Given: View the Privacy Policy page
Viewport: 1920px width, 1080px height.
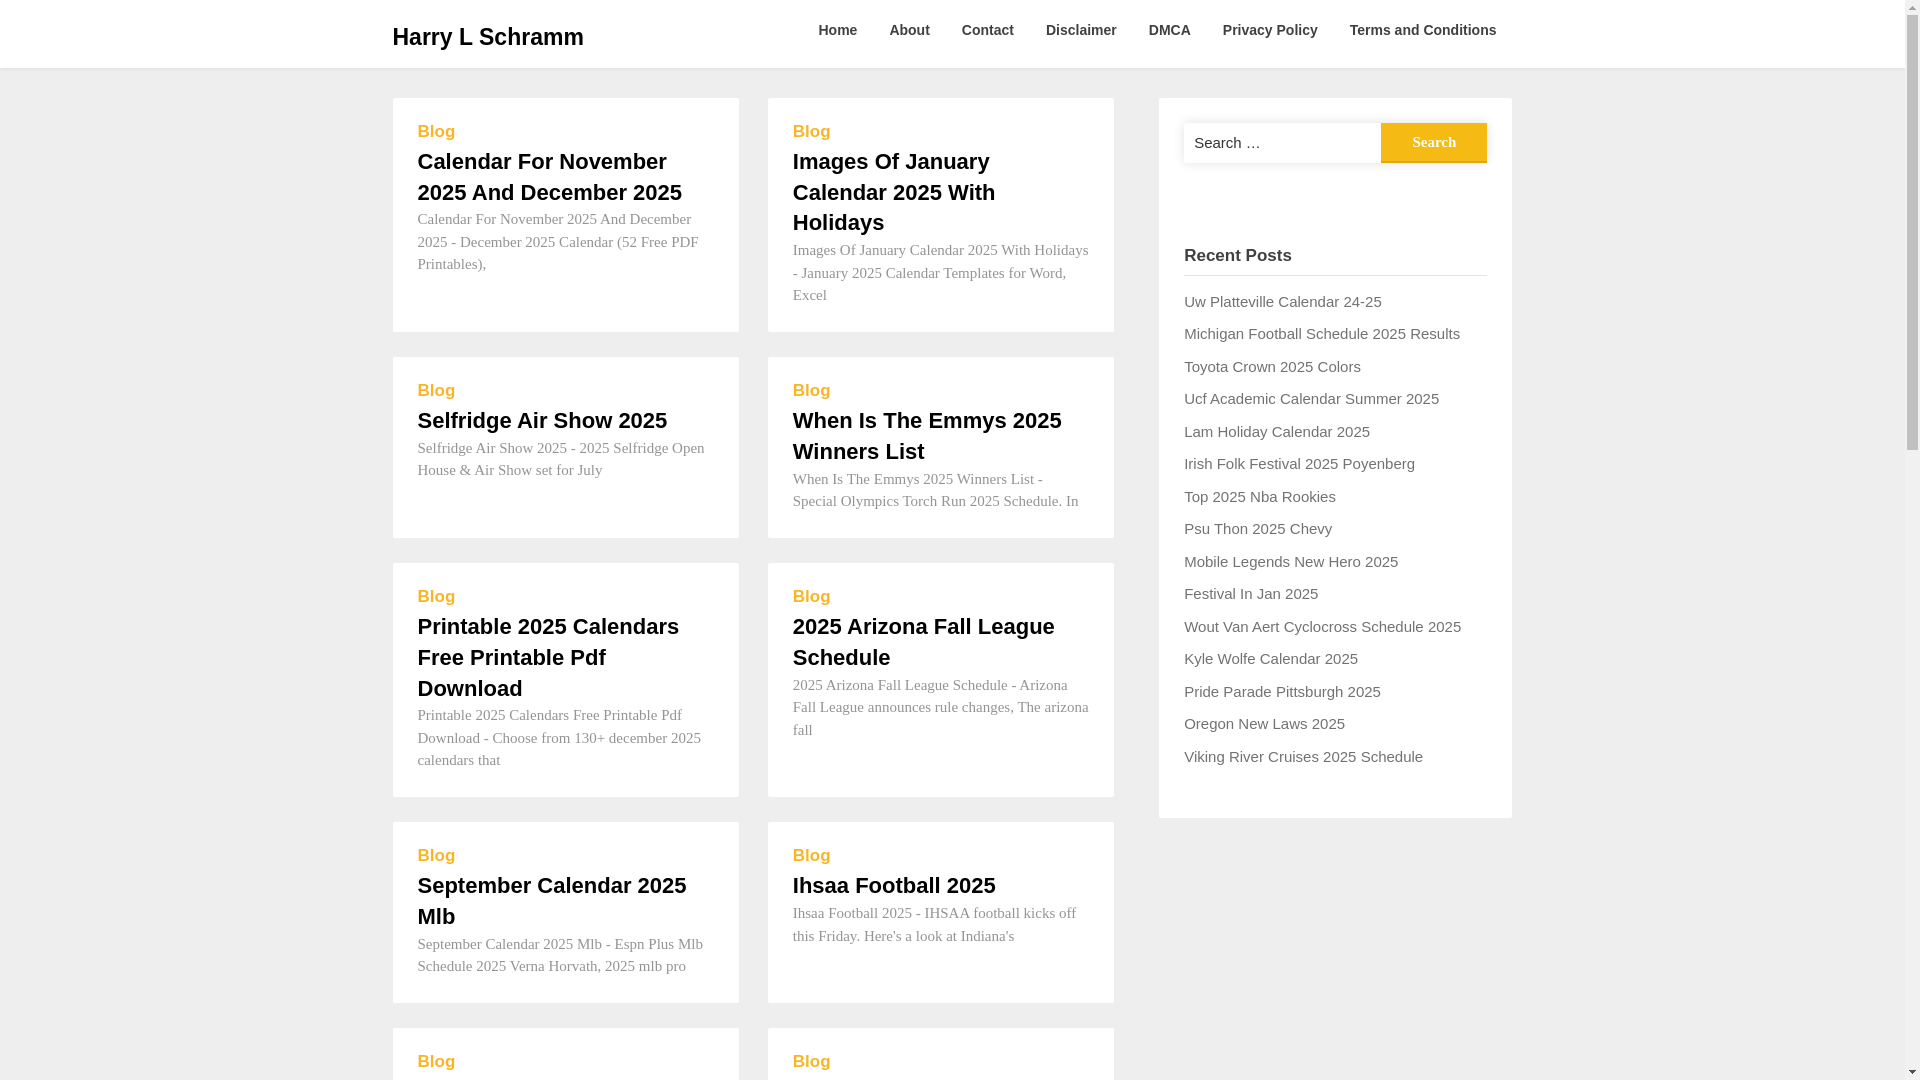Looking at the screenshot, I should coord(1270,30).
